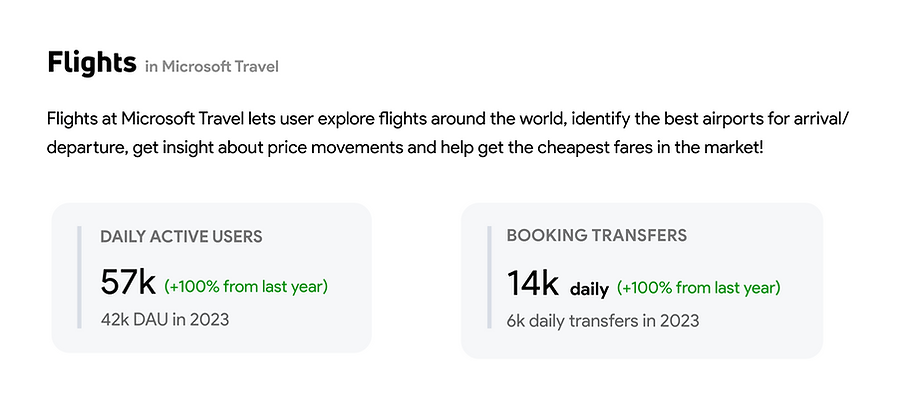Click the DAILY ACTIVE USERS label

click(181, 236)
